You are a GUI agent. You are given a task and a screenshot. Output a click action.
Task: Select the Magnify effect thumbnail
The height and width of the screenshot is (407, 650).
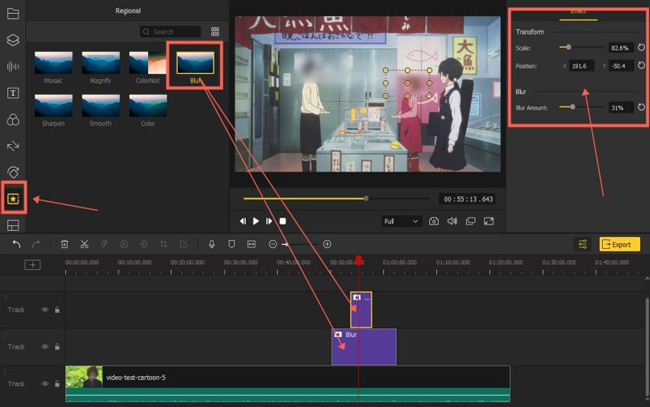(101, 63)
